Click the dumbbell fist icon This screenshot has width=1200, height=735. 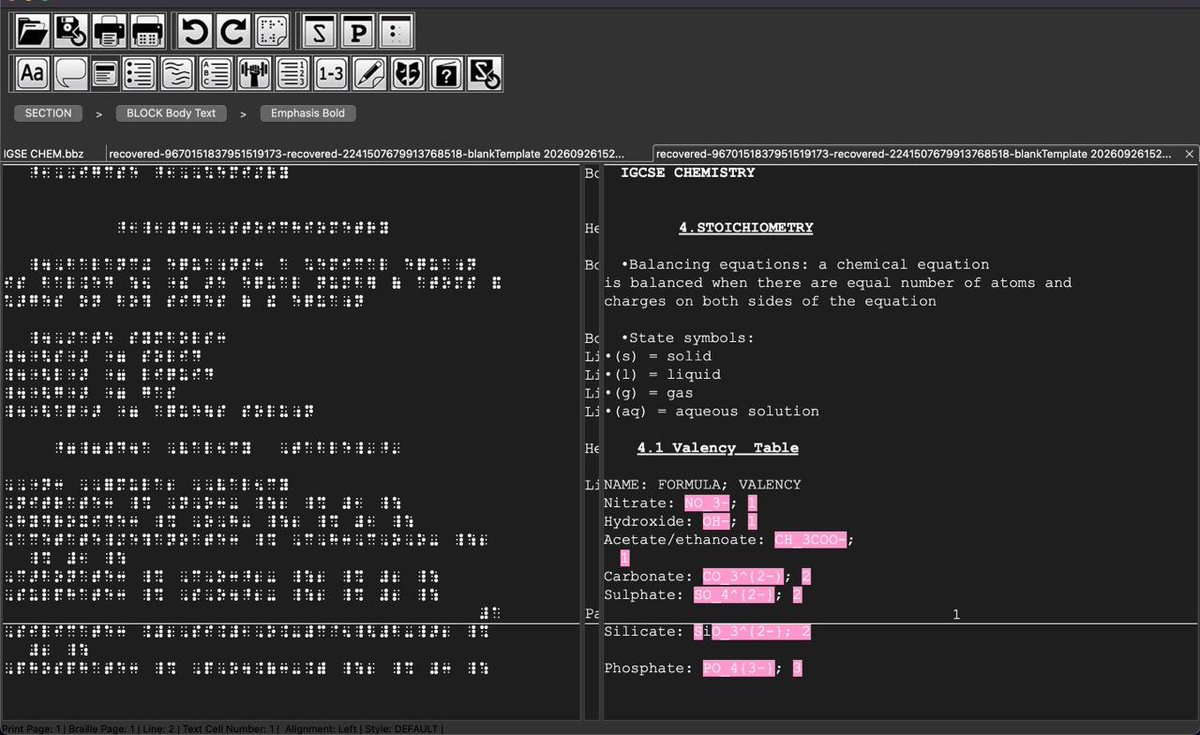point(256,73)
